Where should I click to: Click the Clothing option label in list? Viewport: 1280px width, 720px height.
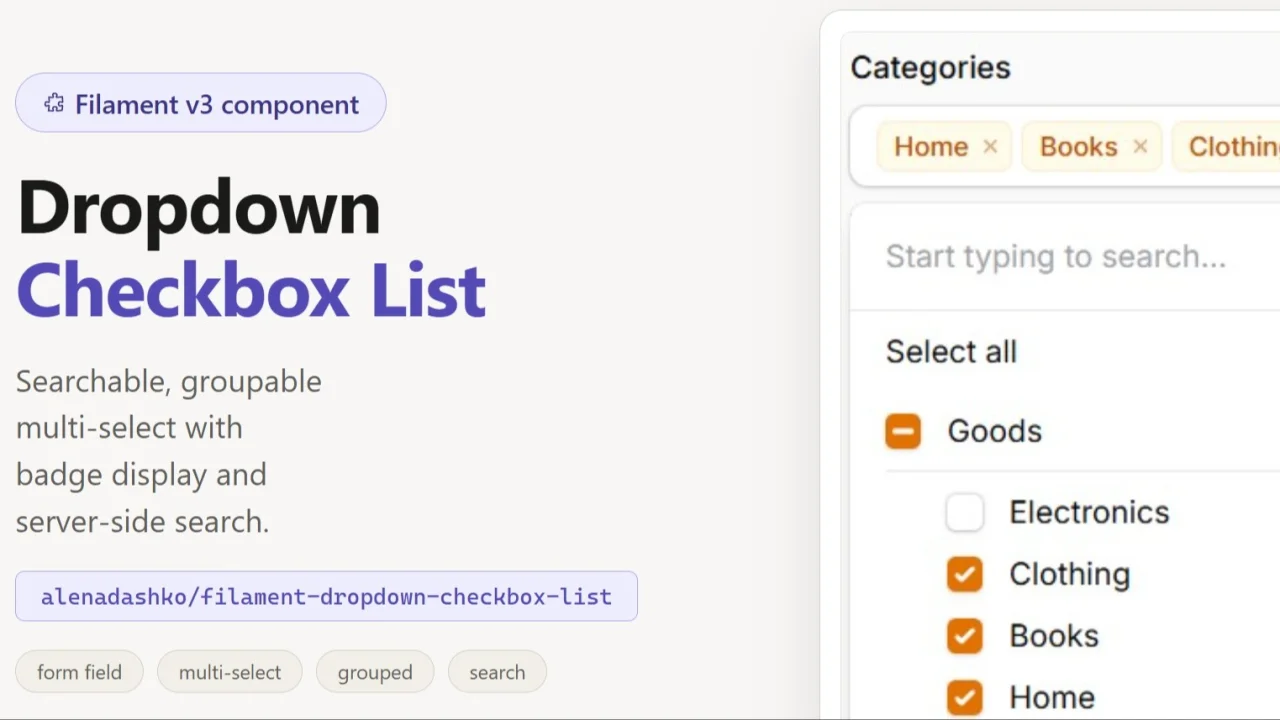(1069, 574)
